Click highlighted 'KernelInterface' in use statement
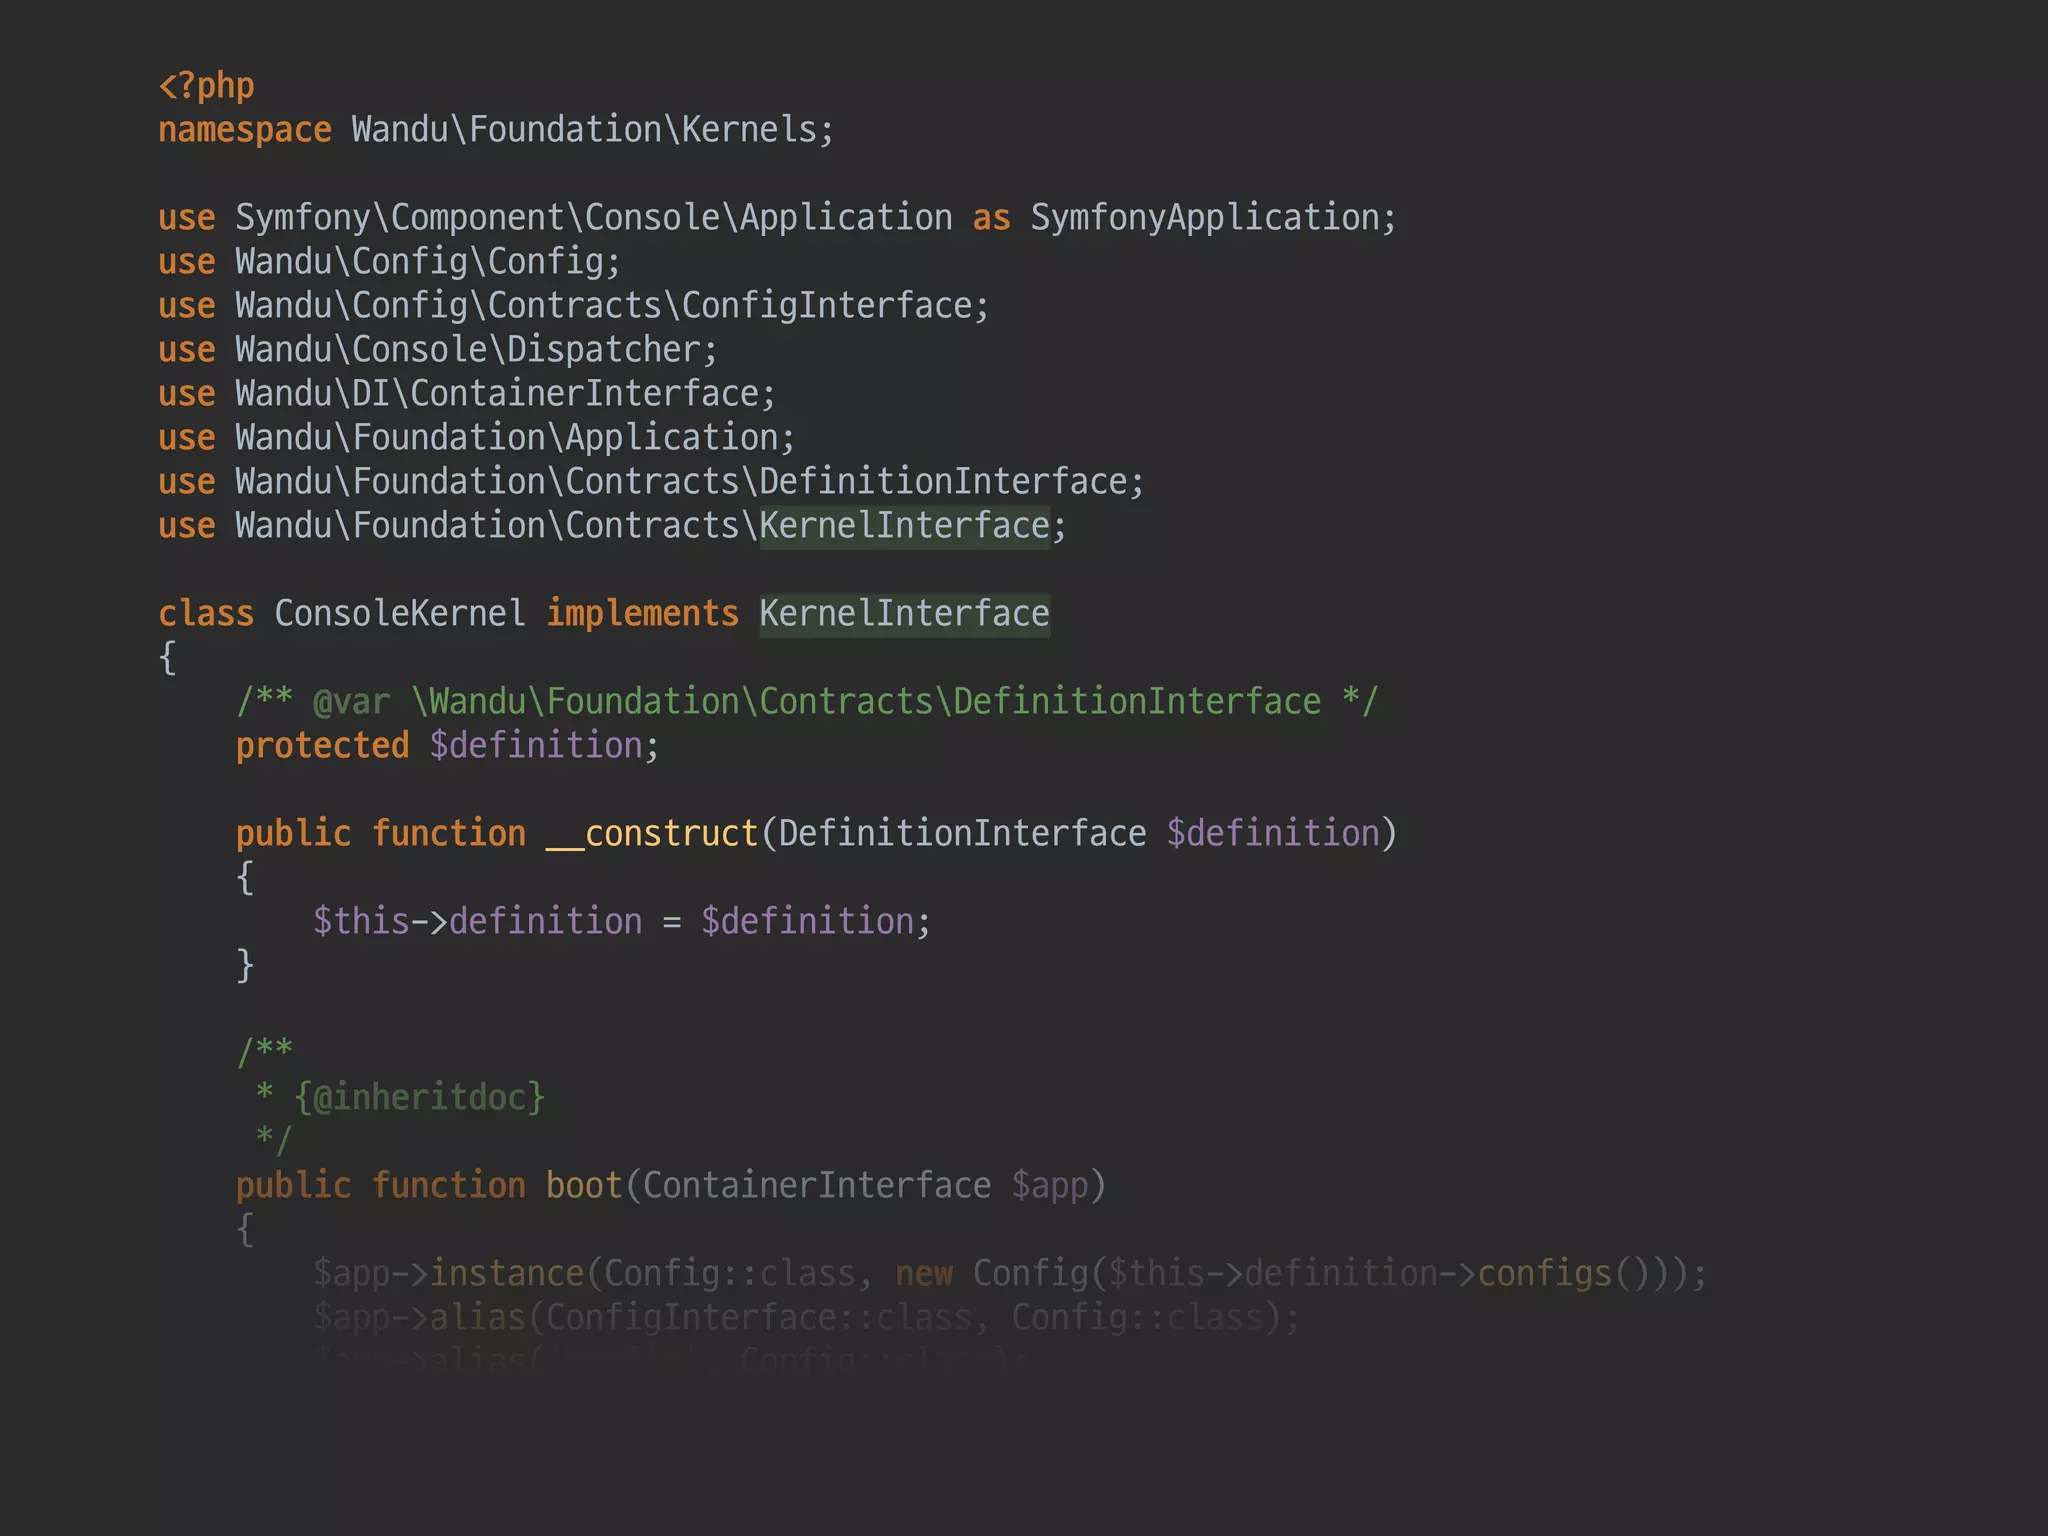This screenshot has height=1536, width=2048. coord(904,526)
